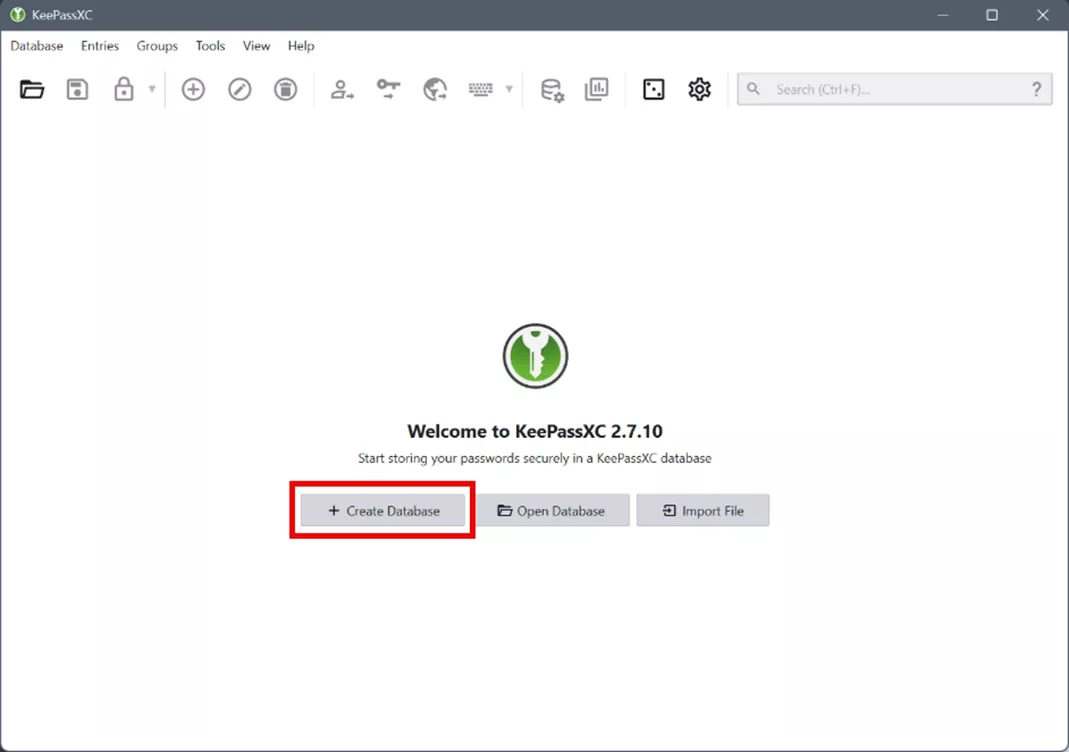Viewport: 1069px width, 752px height.
Task: Click the Open Database button
Action: click(552, 511)
